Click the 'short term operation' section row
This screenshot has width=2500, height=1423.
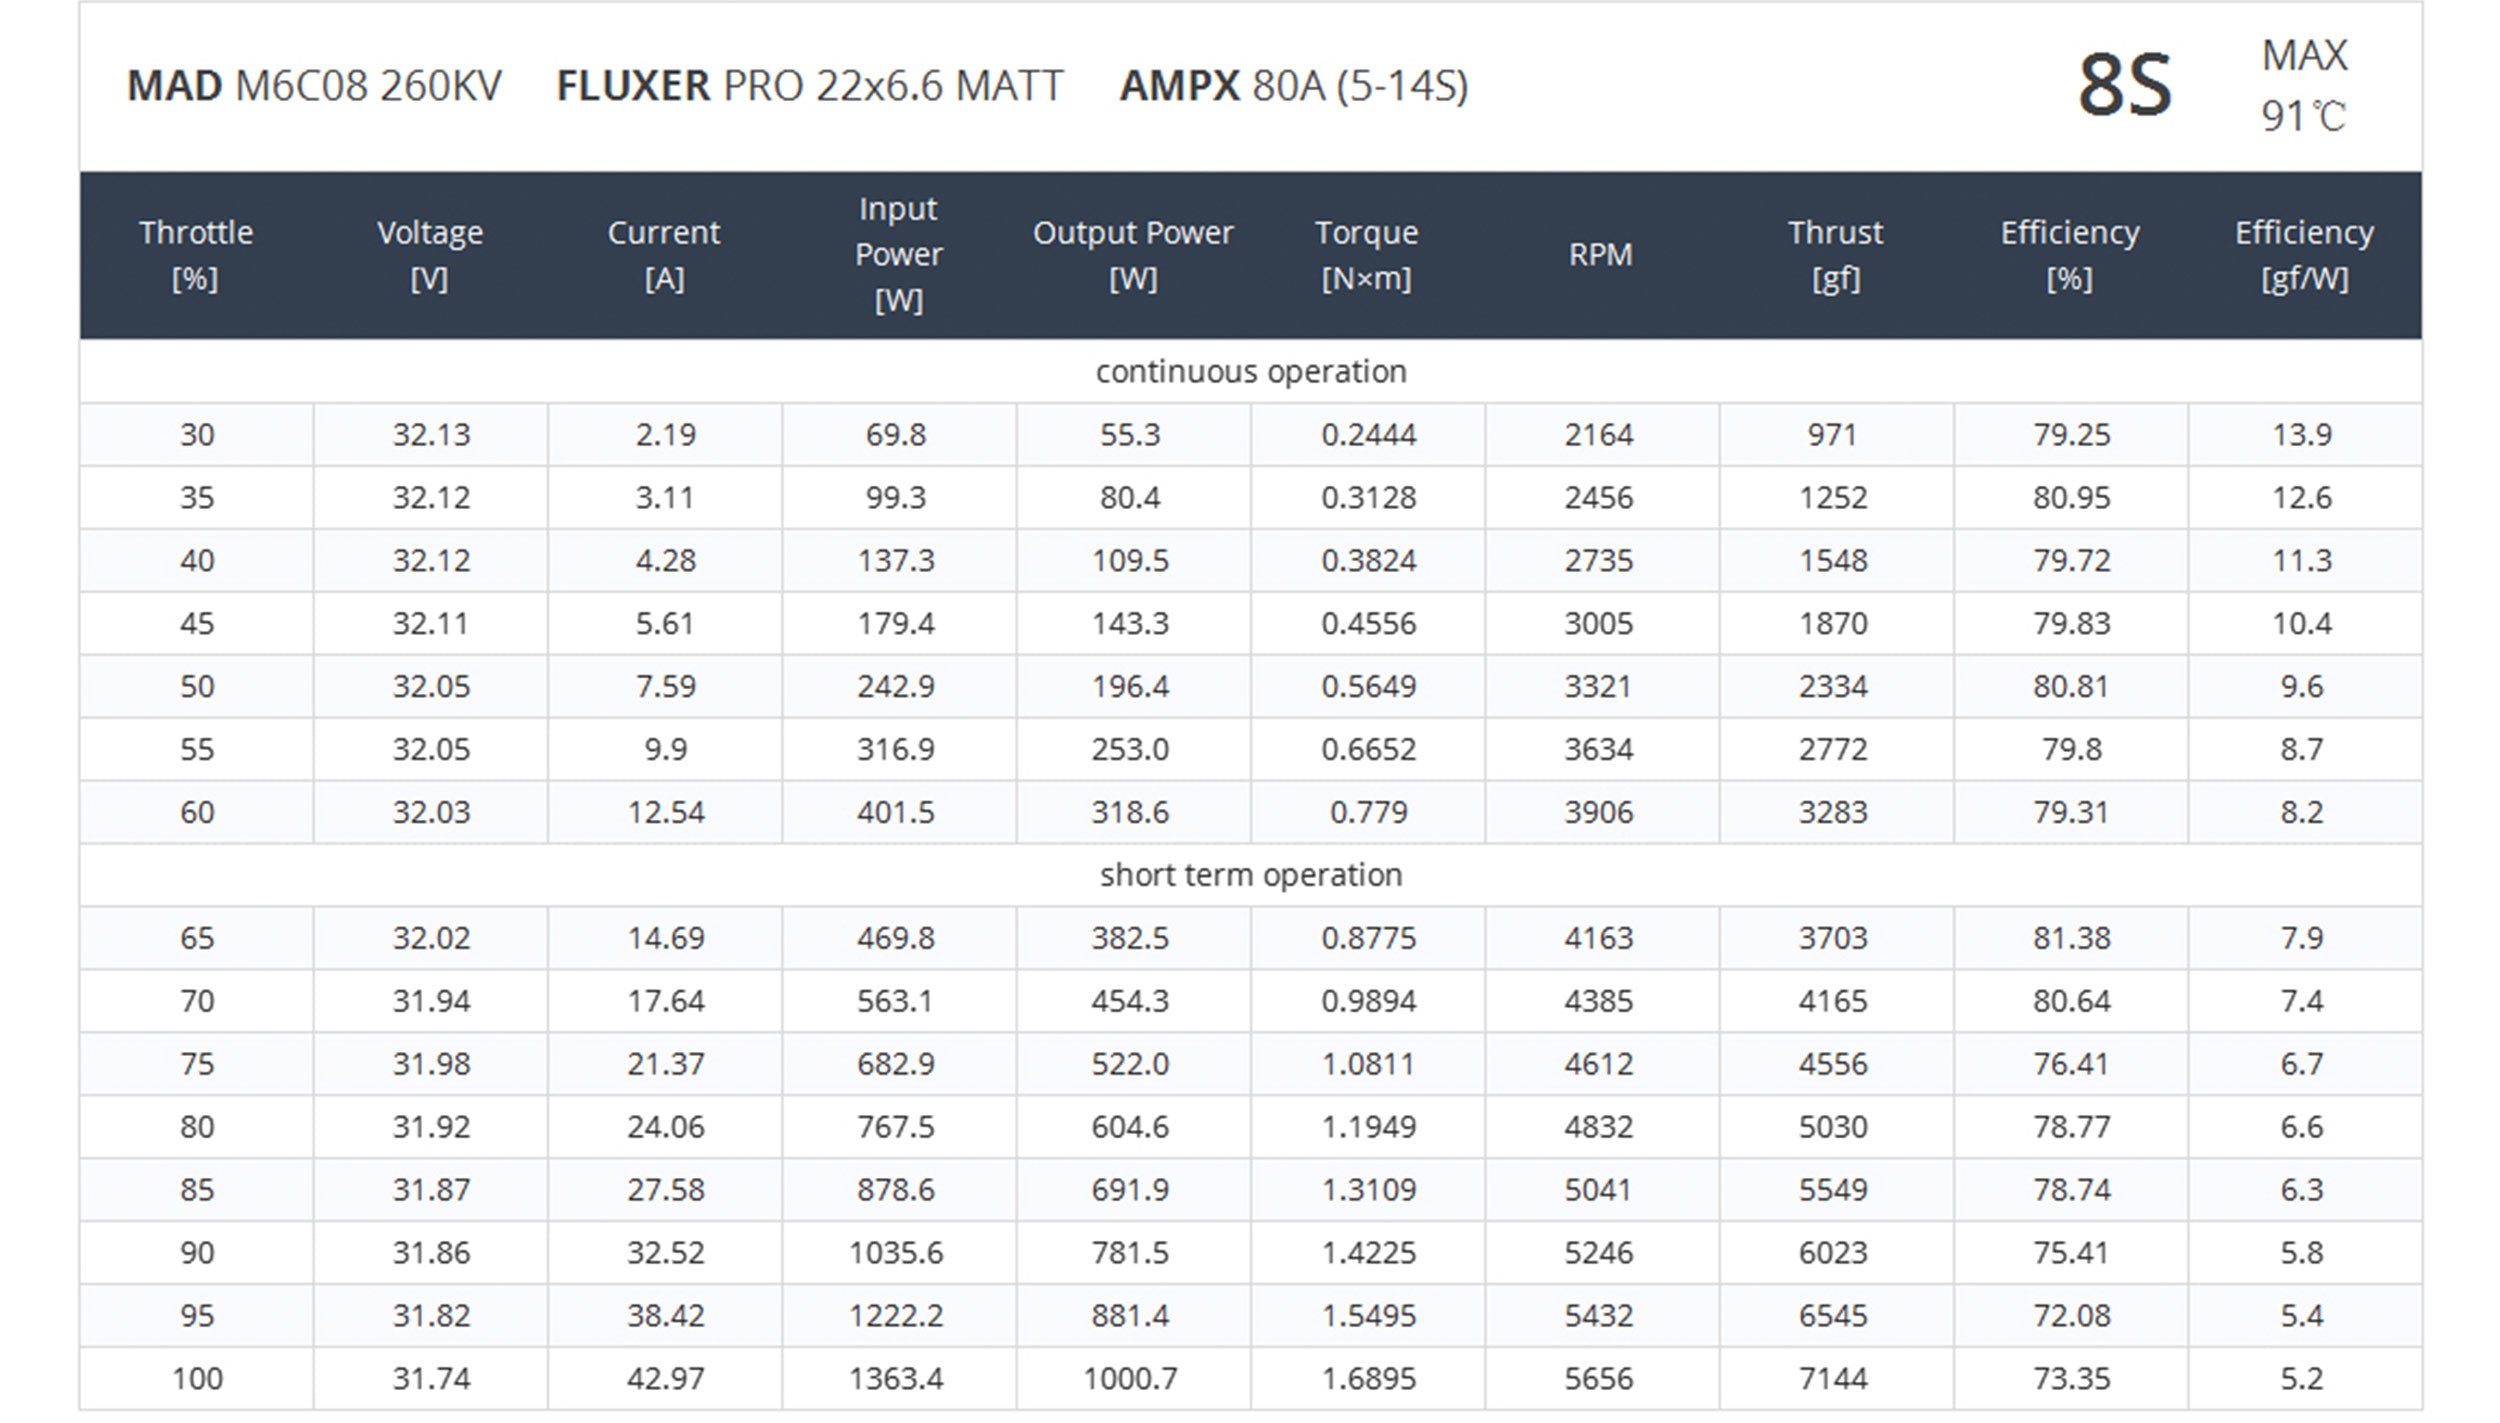point(1250,875)
